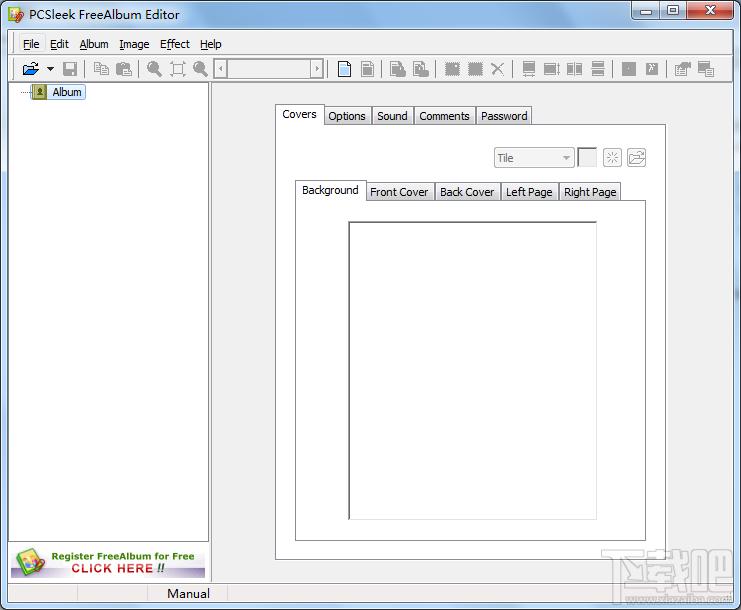The image size is (741, 610).
Task: Open the File menu
Action: tap(31, 44)
